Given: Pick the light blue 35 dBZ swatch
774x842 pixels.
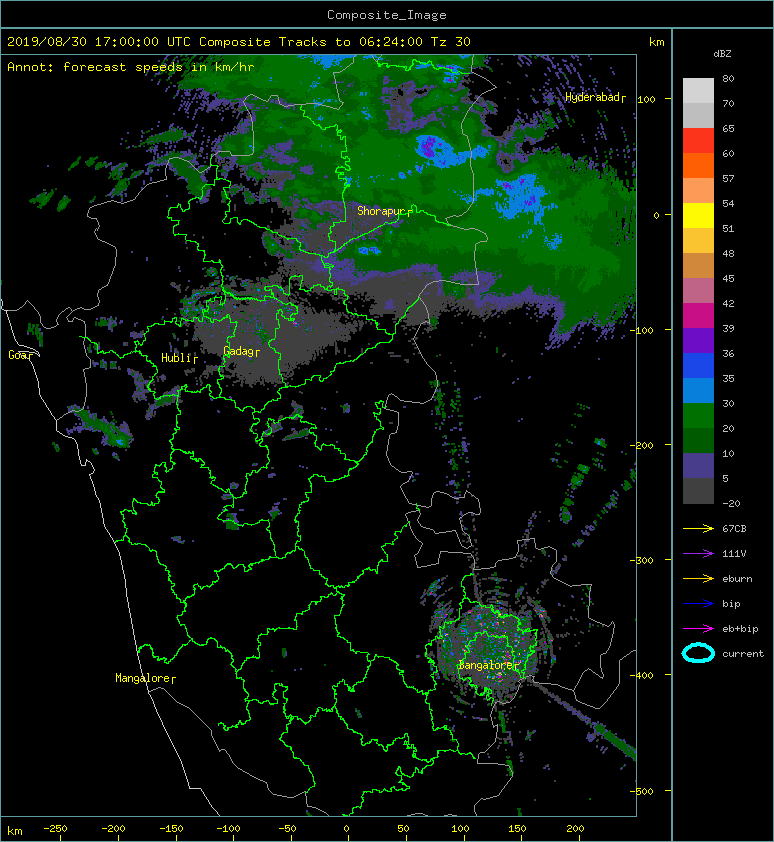Looking at the screenshot, I should [x=698, y=390].
